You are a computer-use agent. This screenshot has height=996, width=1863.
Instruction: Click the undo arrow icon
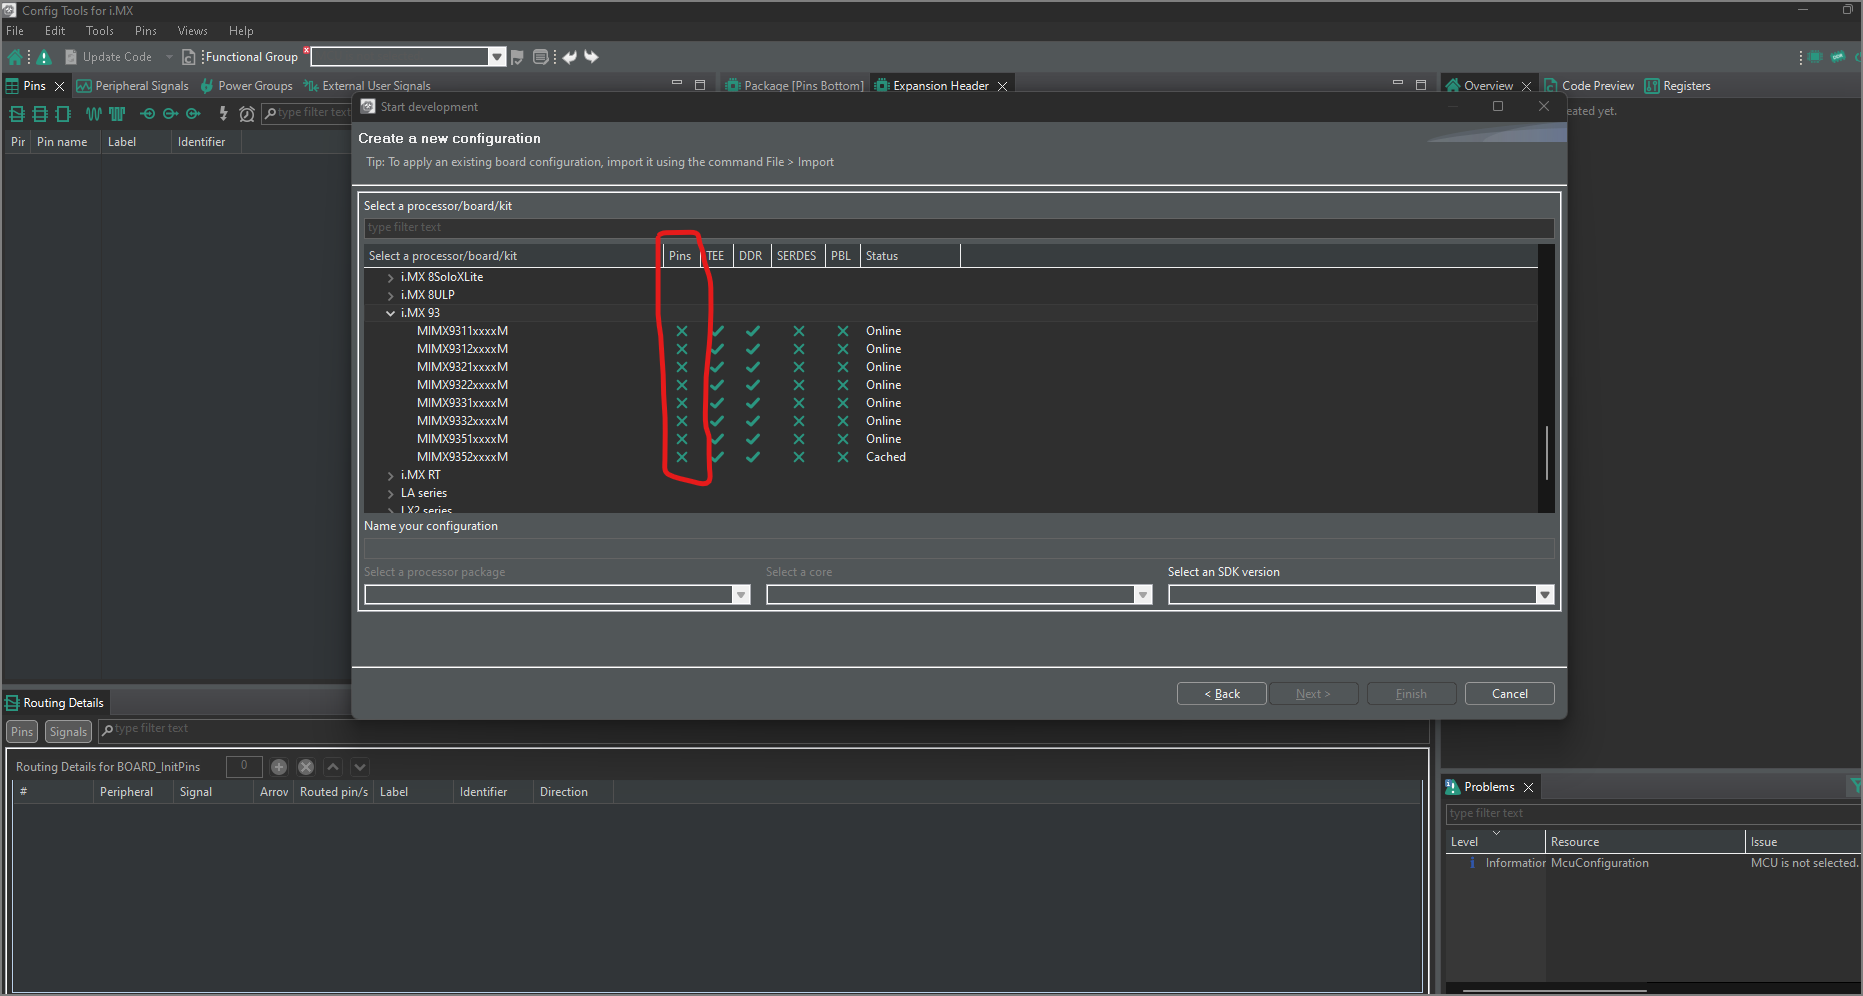[x=569, y=57]
